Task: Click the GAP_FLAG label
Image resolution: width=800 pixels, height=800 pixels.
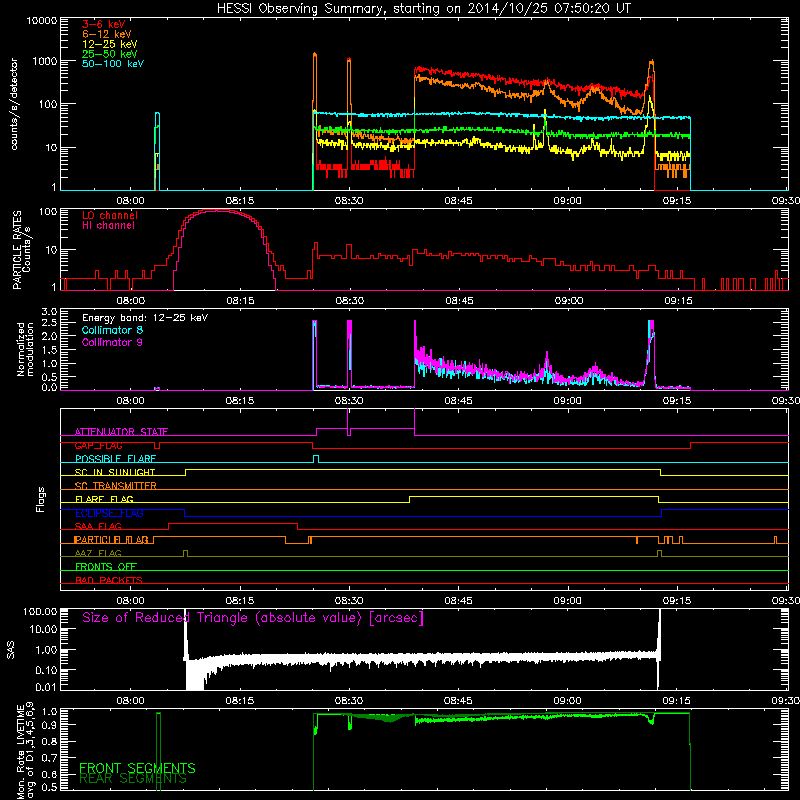Action: (98, 445)
